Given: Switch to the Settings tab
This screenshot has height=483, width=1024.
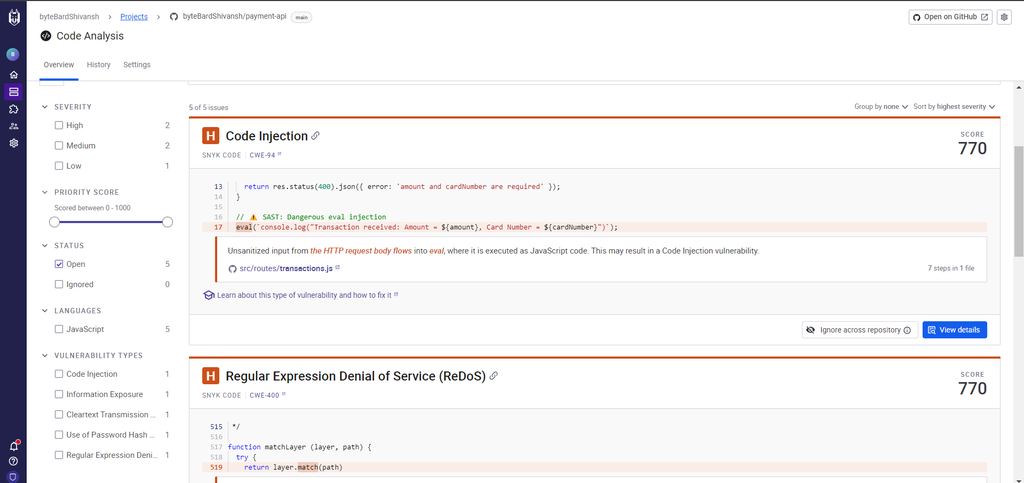Looking at the screenshot, I should pyautogui.click(x=137, y=65).
